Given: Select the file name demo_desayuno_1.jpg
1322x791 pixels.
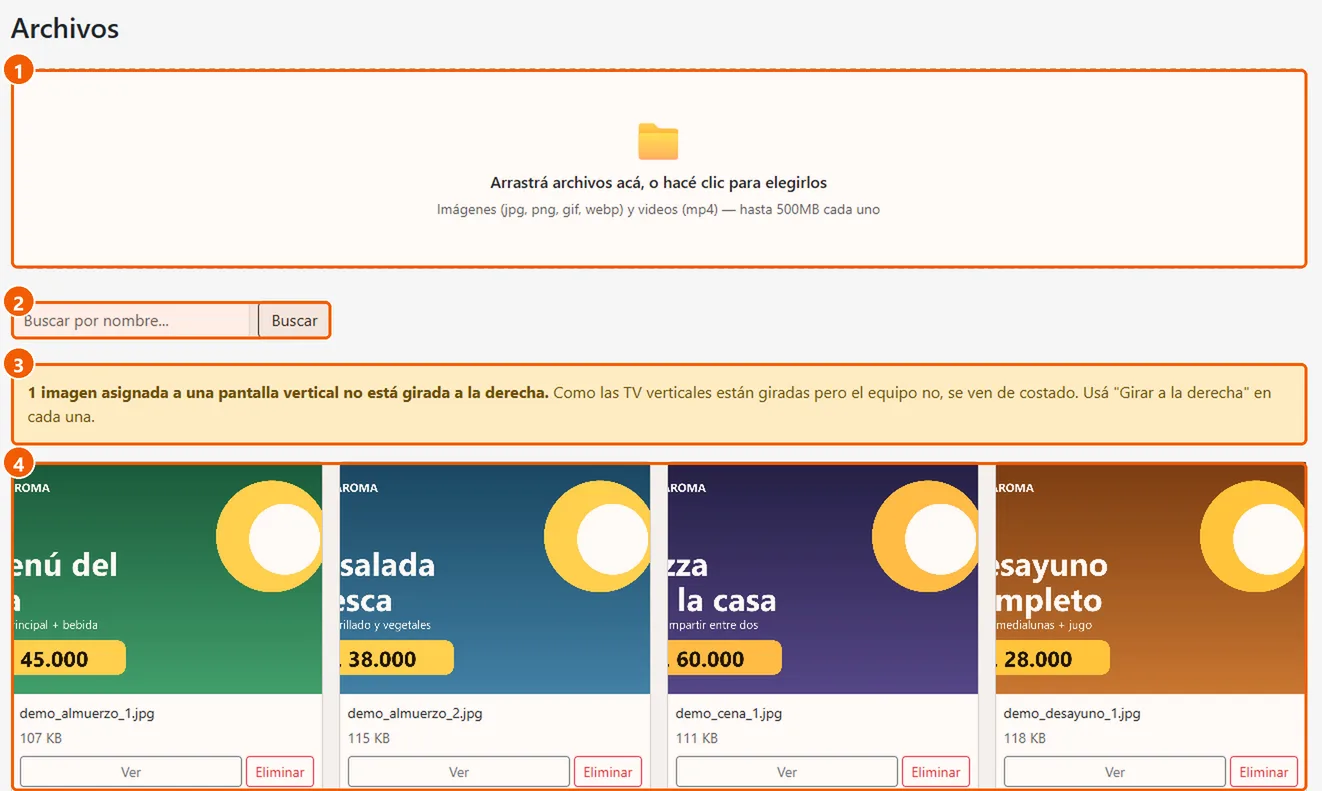Looking at the screenshot, I should tap(1072, 714).
